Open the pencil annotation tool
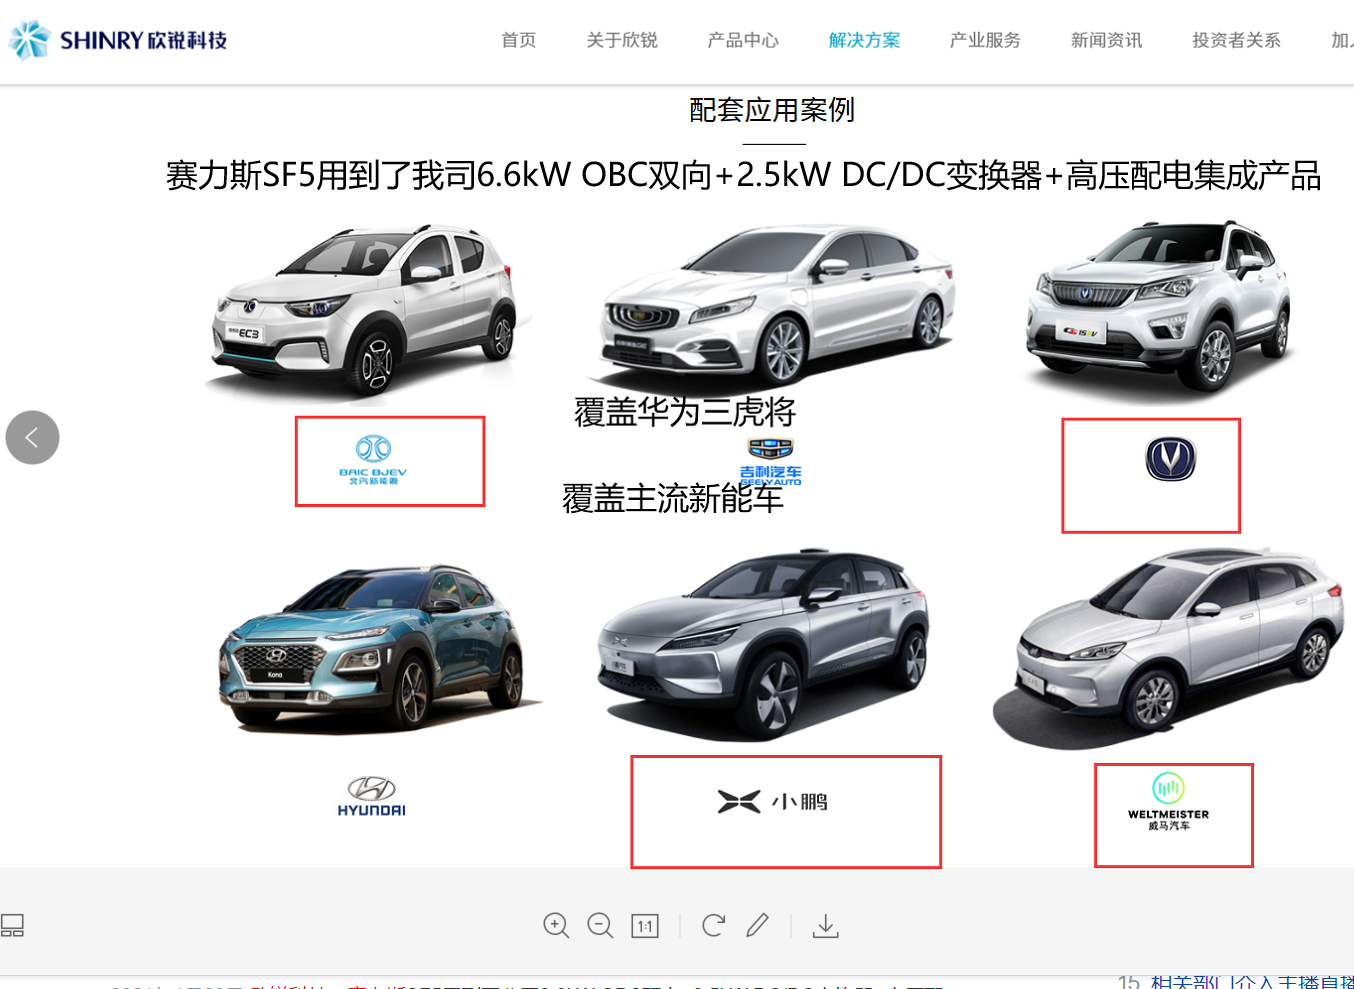Screen dimensions: 1354x989 [758, 925]
